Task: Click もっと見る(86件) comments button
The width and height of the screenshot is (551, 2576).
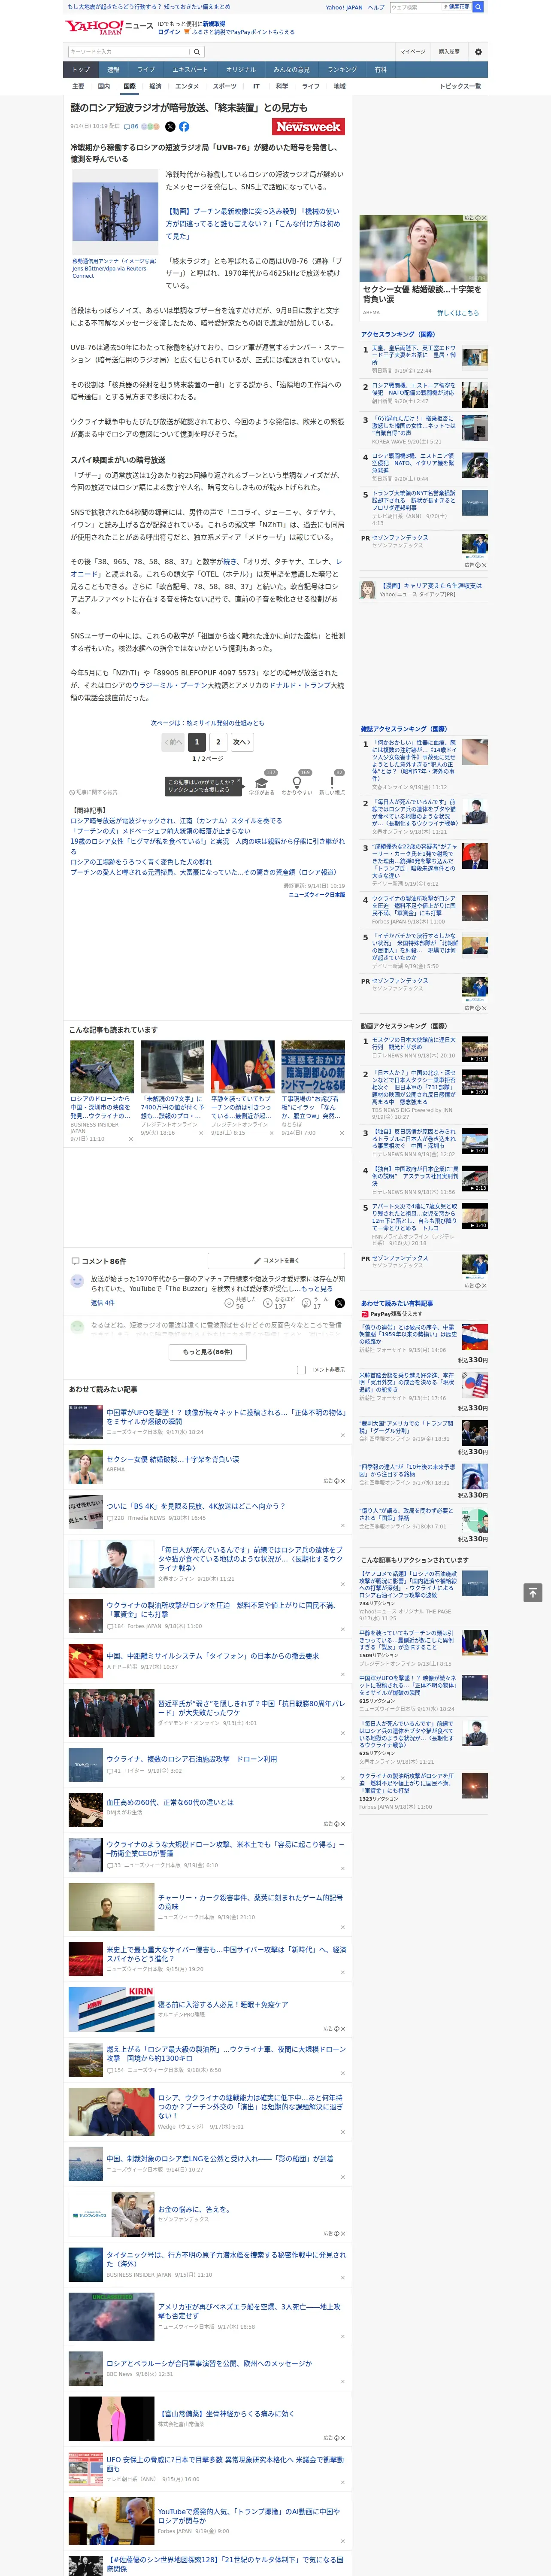Action: (x=208, y=1352)
